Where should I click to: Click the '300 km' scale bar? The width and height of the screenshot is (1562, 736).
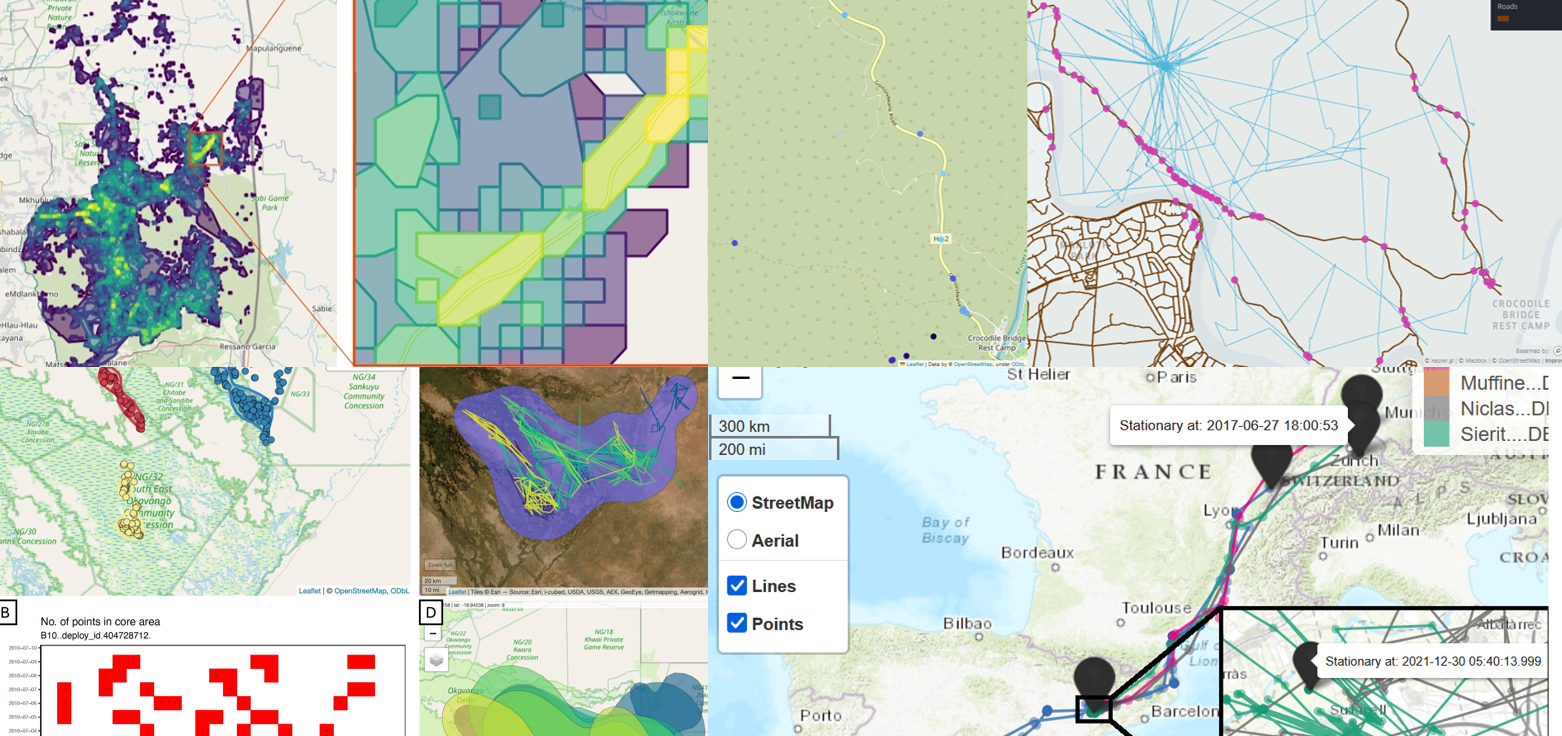tap(770, 426)
